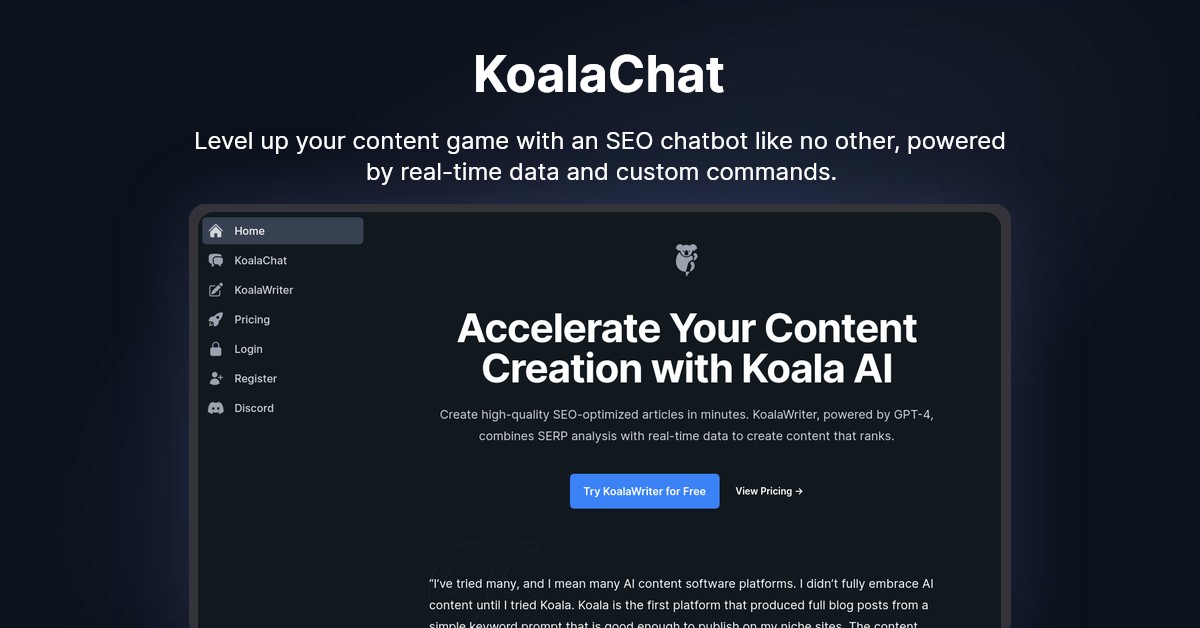Screen dimensions: 1200x628
Task: Select the Login sidebar entry
Action: 249,349
